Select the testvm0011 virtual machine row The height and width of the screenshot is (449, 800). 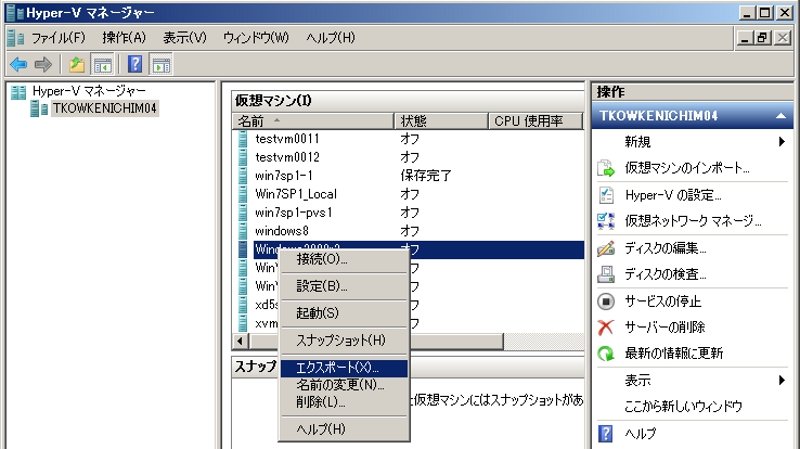[x=409, y=139]
